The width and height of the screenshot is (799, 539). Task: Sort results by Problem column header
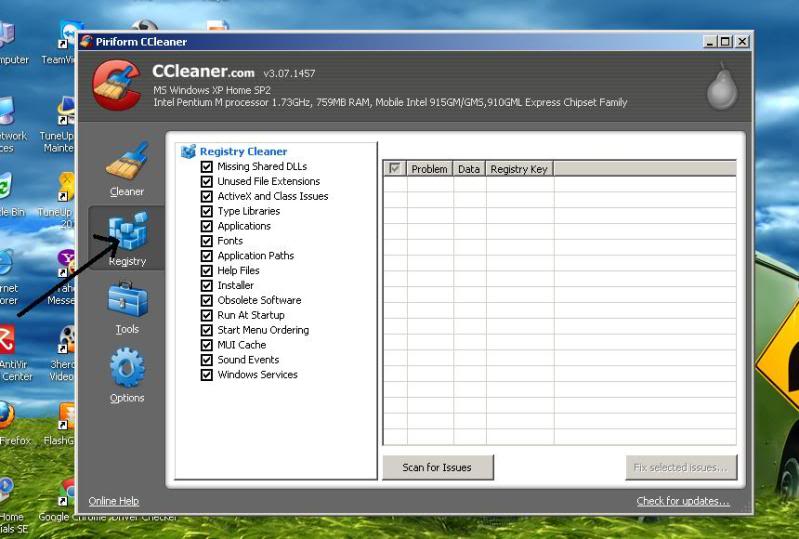click(x=429, y=169)
